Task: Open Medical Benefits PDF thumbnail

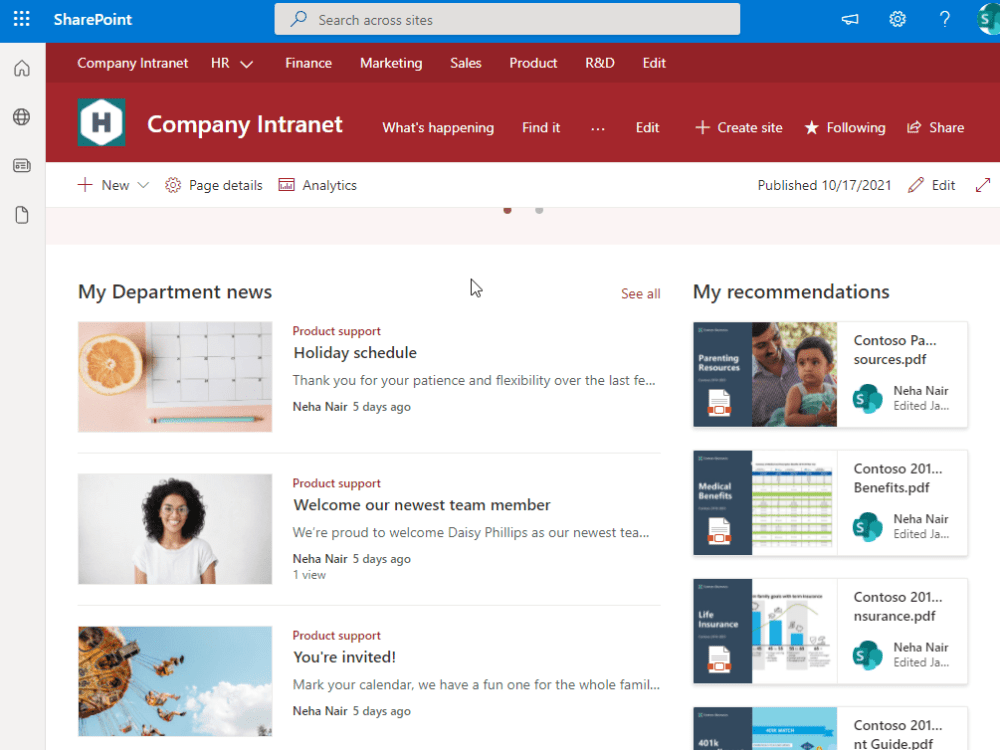Action: [765, 503]
